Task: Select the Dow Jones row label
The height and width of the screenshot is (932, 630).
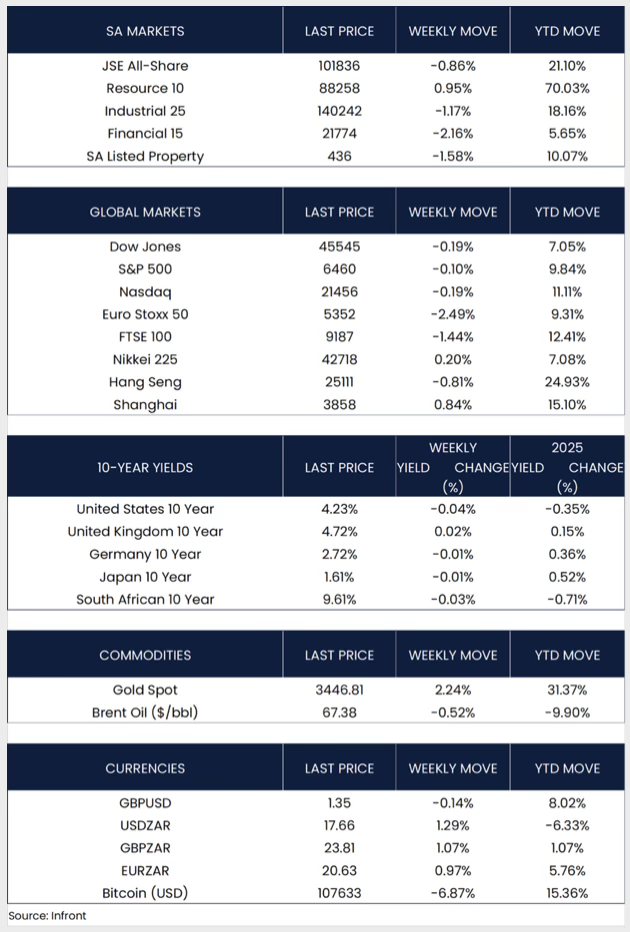Action: [145, 247]
